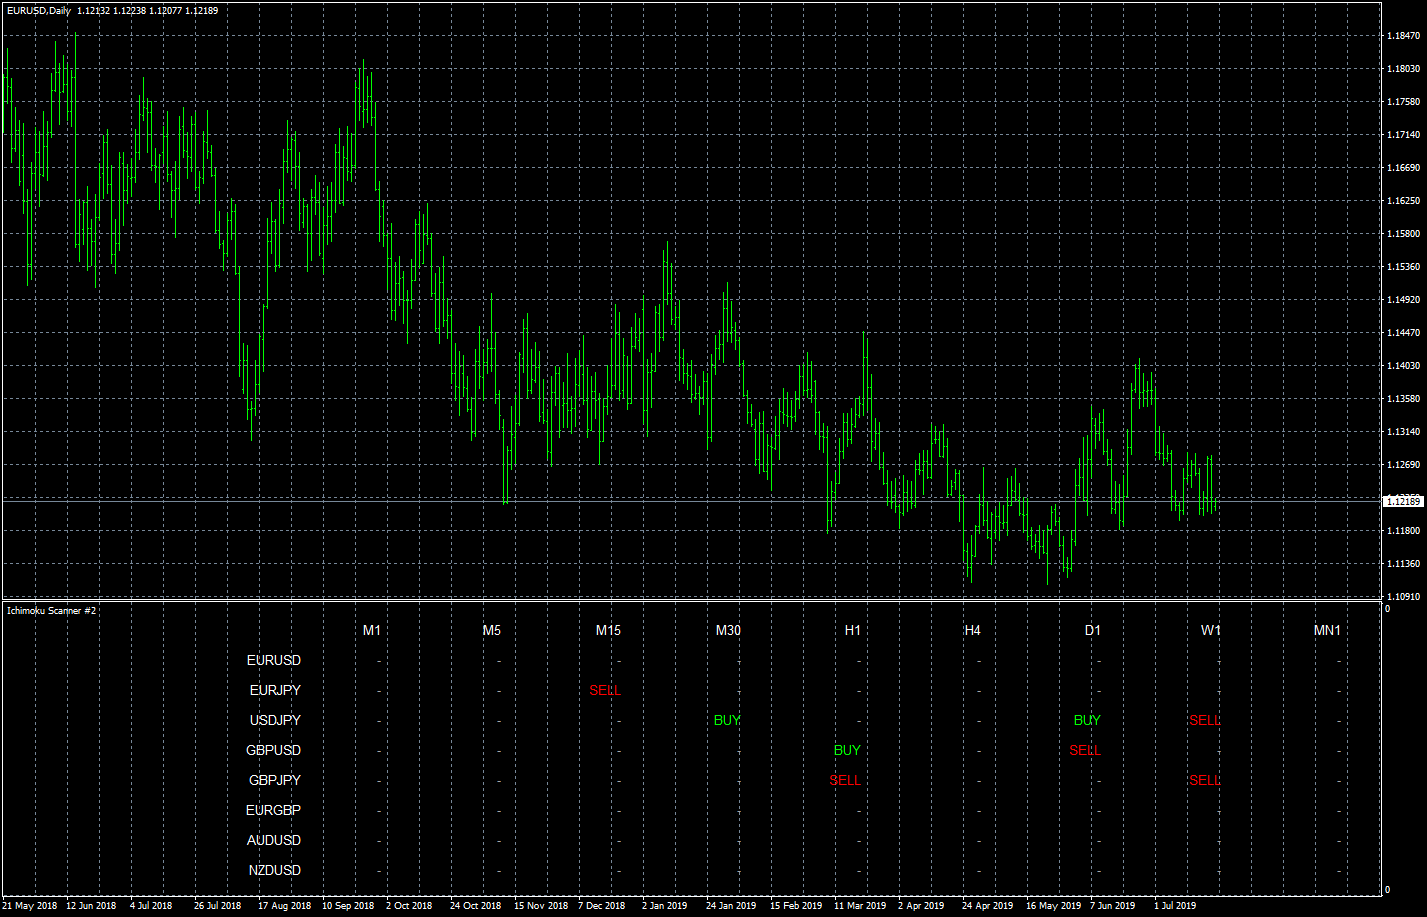
Task: Select the W1 timeframe column header
Action: pos(1211,630)
